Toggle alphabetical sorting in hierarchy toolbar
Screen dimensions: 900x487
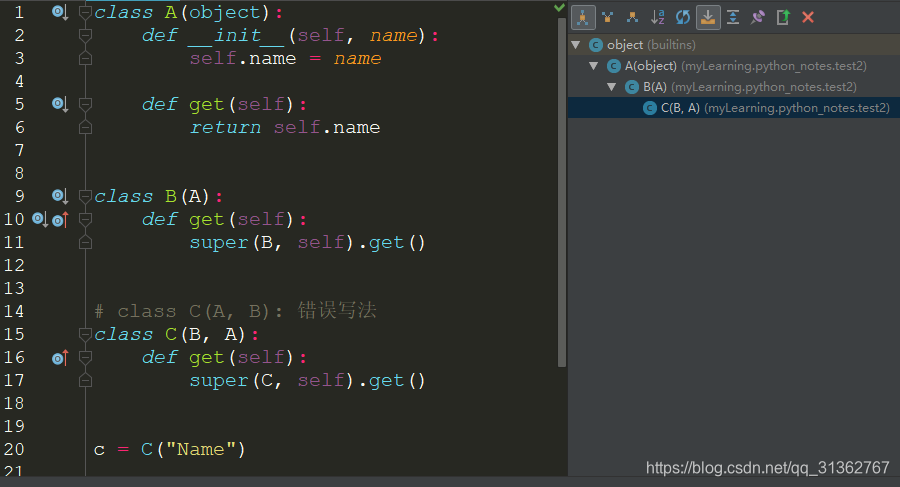coord(657,17)
